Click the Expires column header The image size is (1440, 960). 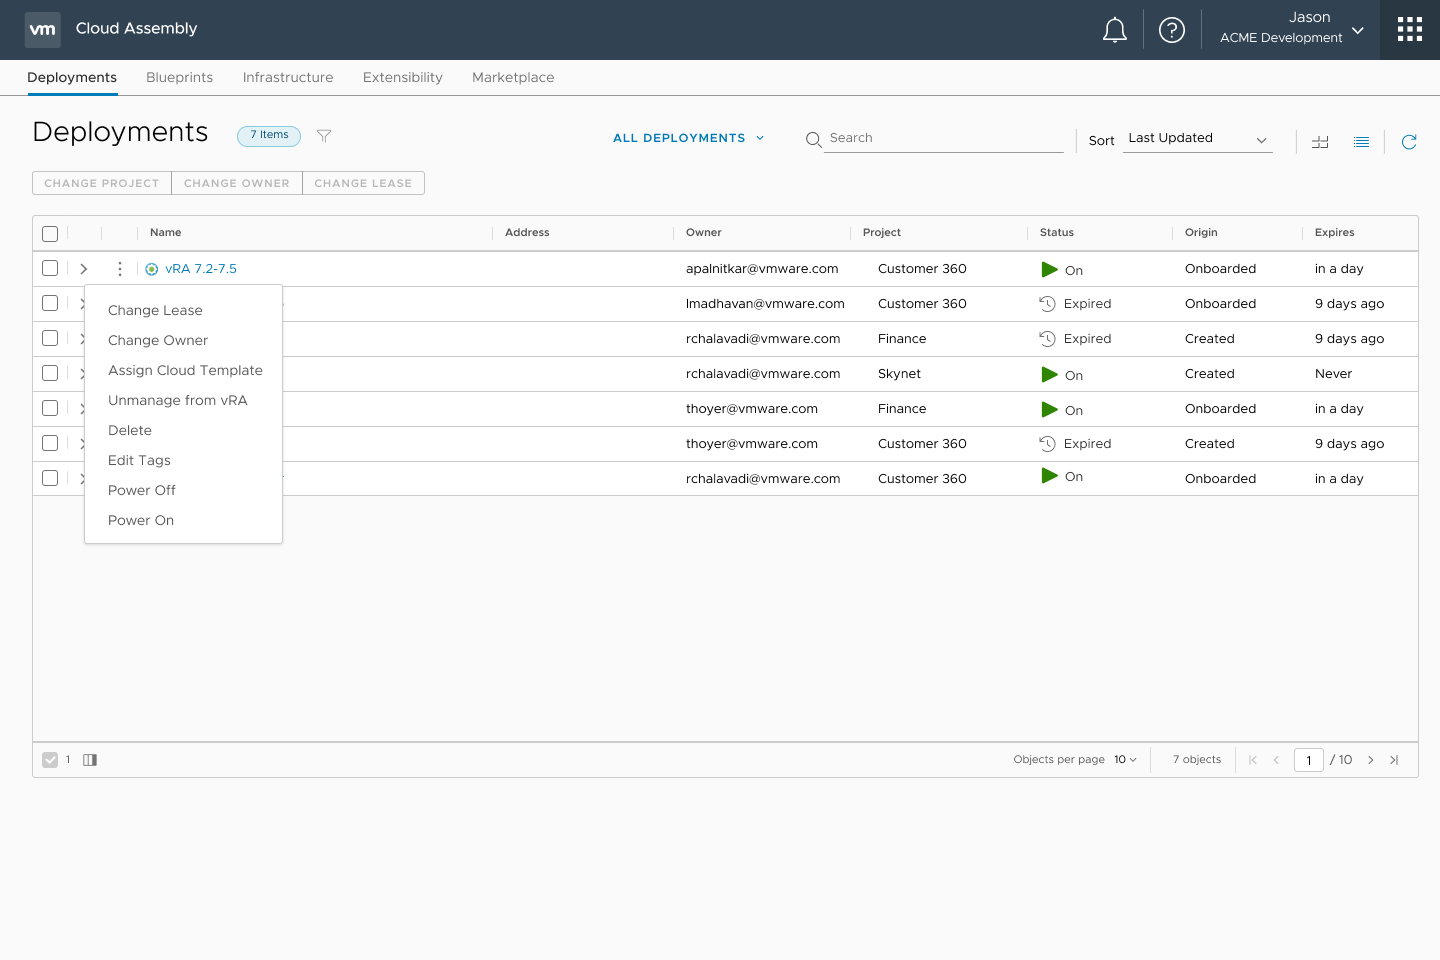point(1335,232)
